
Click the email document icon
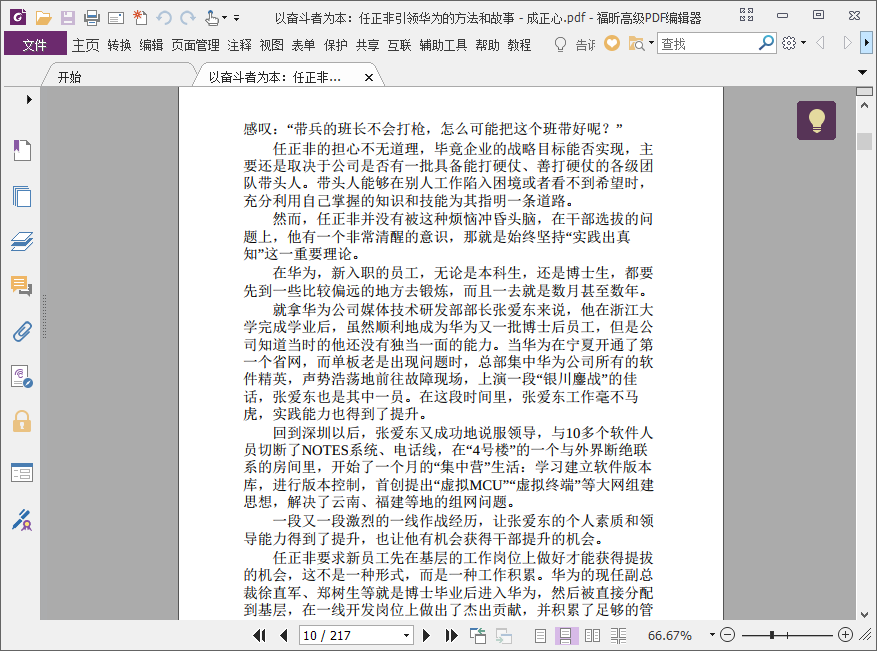pos(116,18)
